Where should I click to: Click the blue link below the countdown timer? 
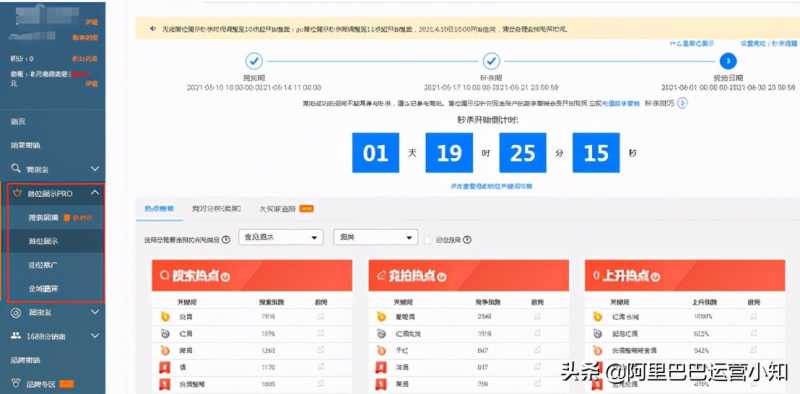tap(491, 186)
